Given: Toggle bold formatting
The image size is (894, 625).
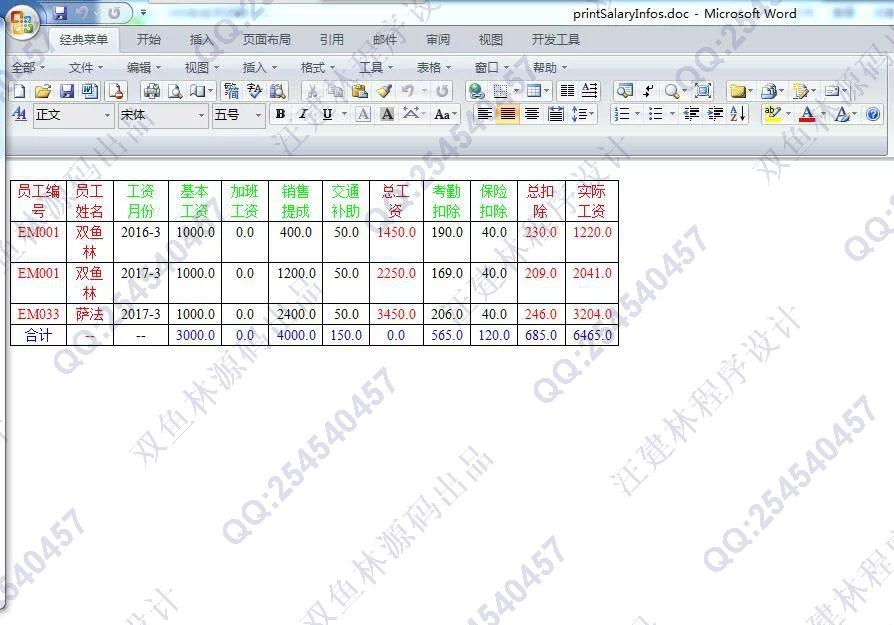Looking at the screenshot, I should [x=280, y=114].
